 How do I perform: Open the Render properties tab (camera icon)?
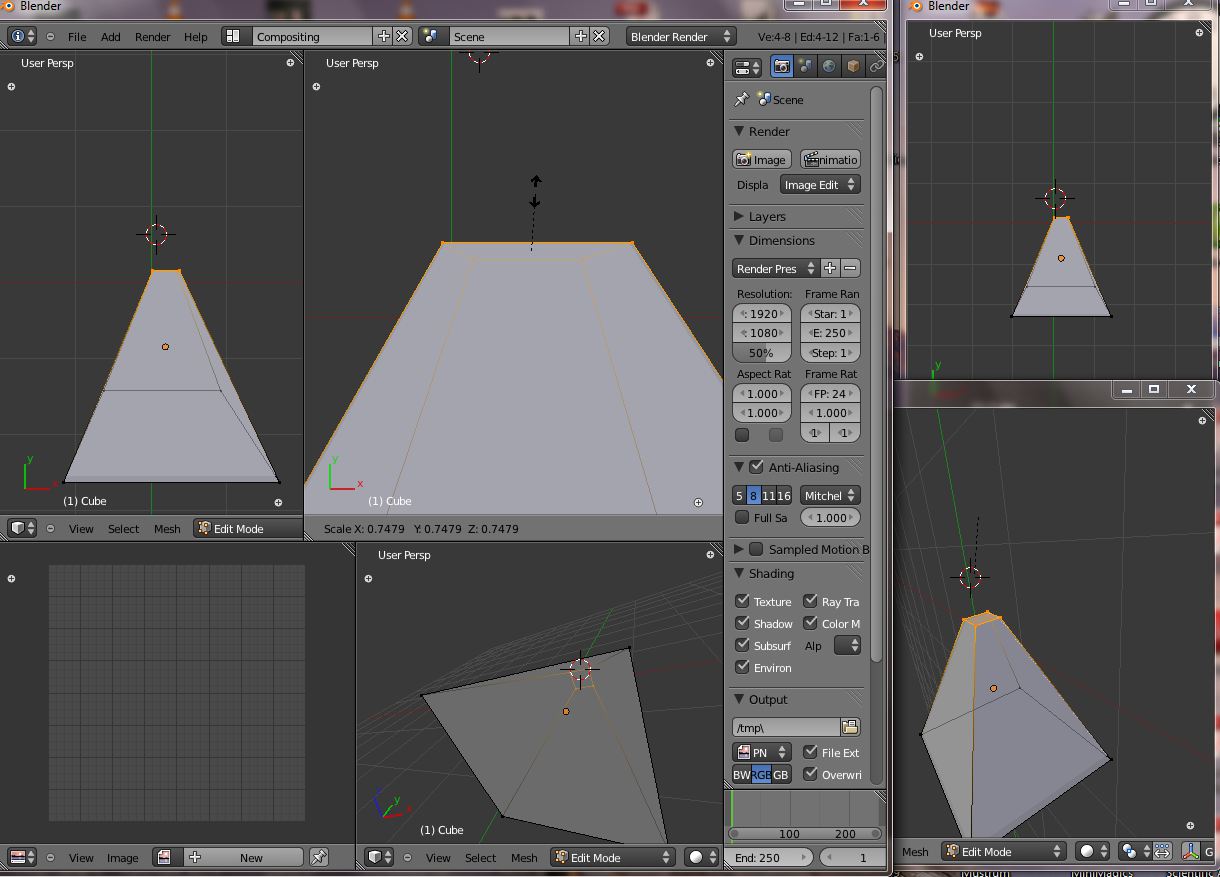pos(782,67)
